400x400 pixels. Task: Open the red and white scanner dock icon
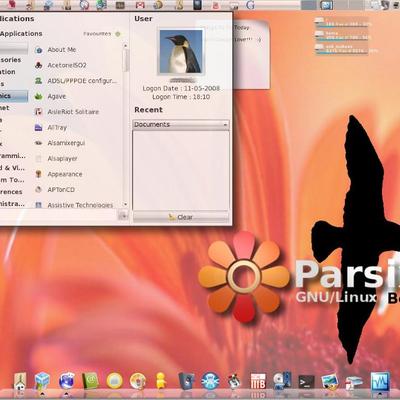coord(354,382)
